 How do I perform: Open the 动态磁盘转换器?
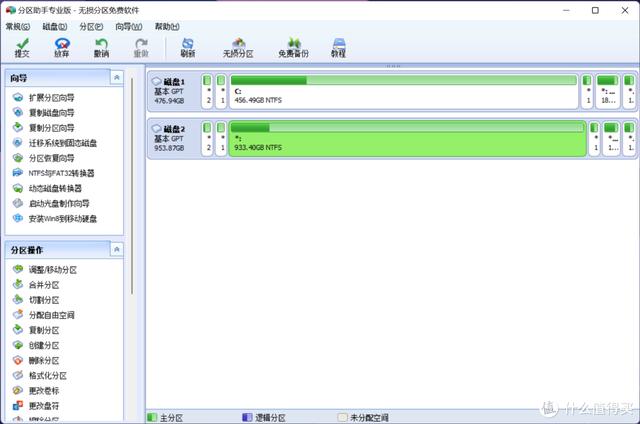point(47,188)
